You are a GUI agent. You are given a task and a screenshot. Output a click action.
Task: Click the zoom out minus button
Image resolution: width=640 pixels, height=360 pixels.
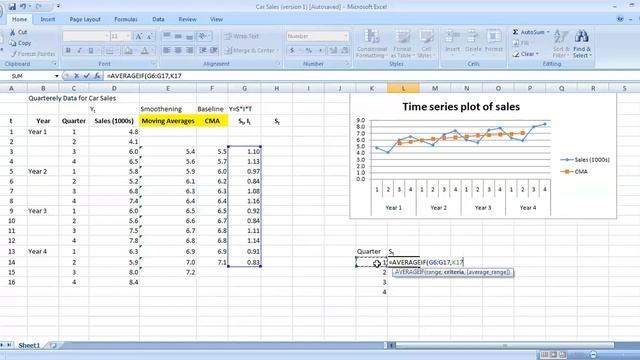tap(593, 355)
